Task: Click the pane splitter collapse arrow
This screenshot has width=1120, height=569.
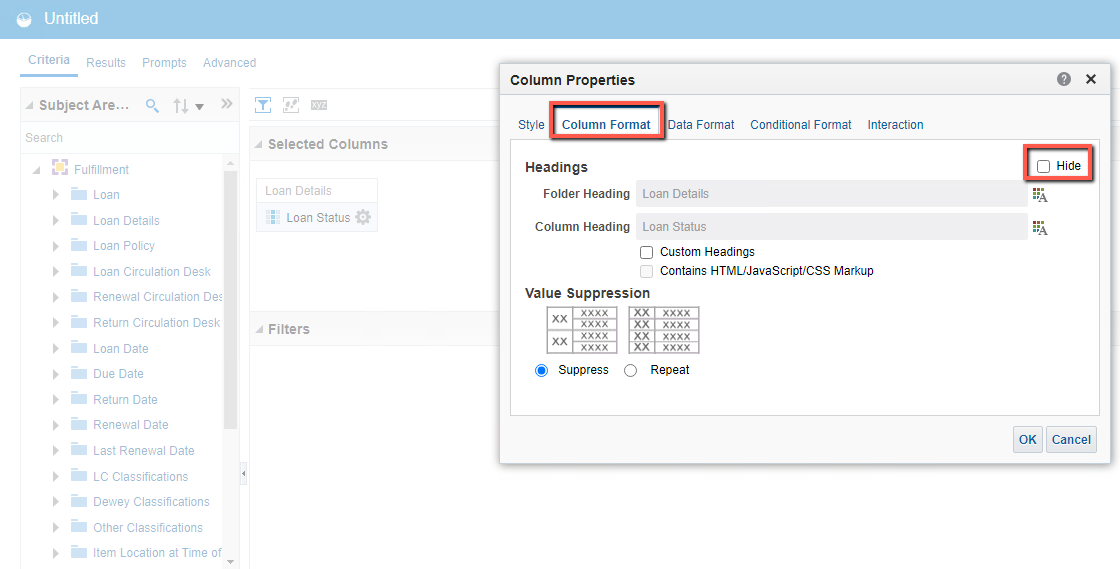Action: click(x=244, y=473)
